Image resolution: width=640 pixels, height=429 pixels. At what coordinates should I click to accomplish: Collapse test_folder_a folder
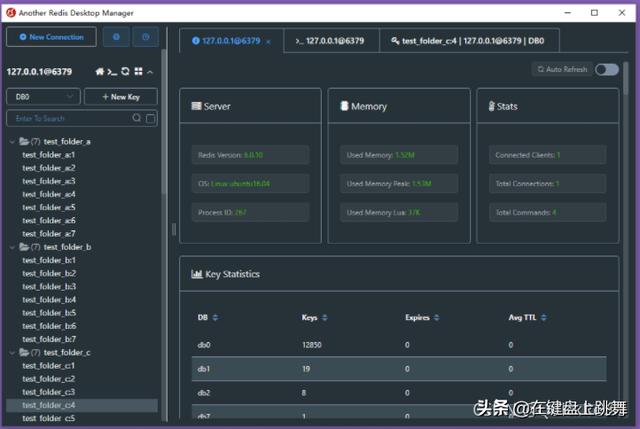pyautogui.click(x=12, y=142)
